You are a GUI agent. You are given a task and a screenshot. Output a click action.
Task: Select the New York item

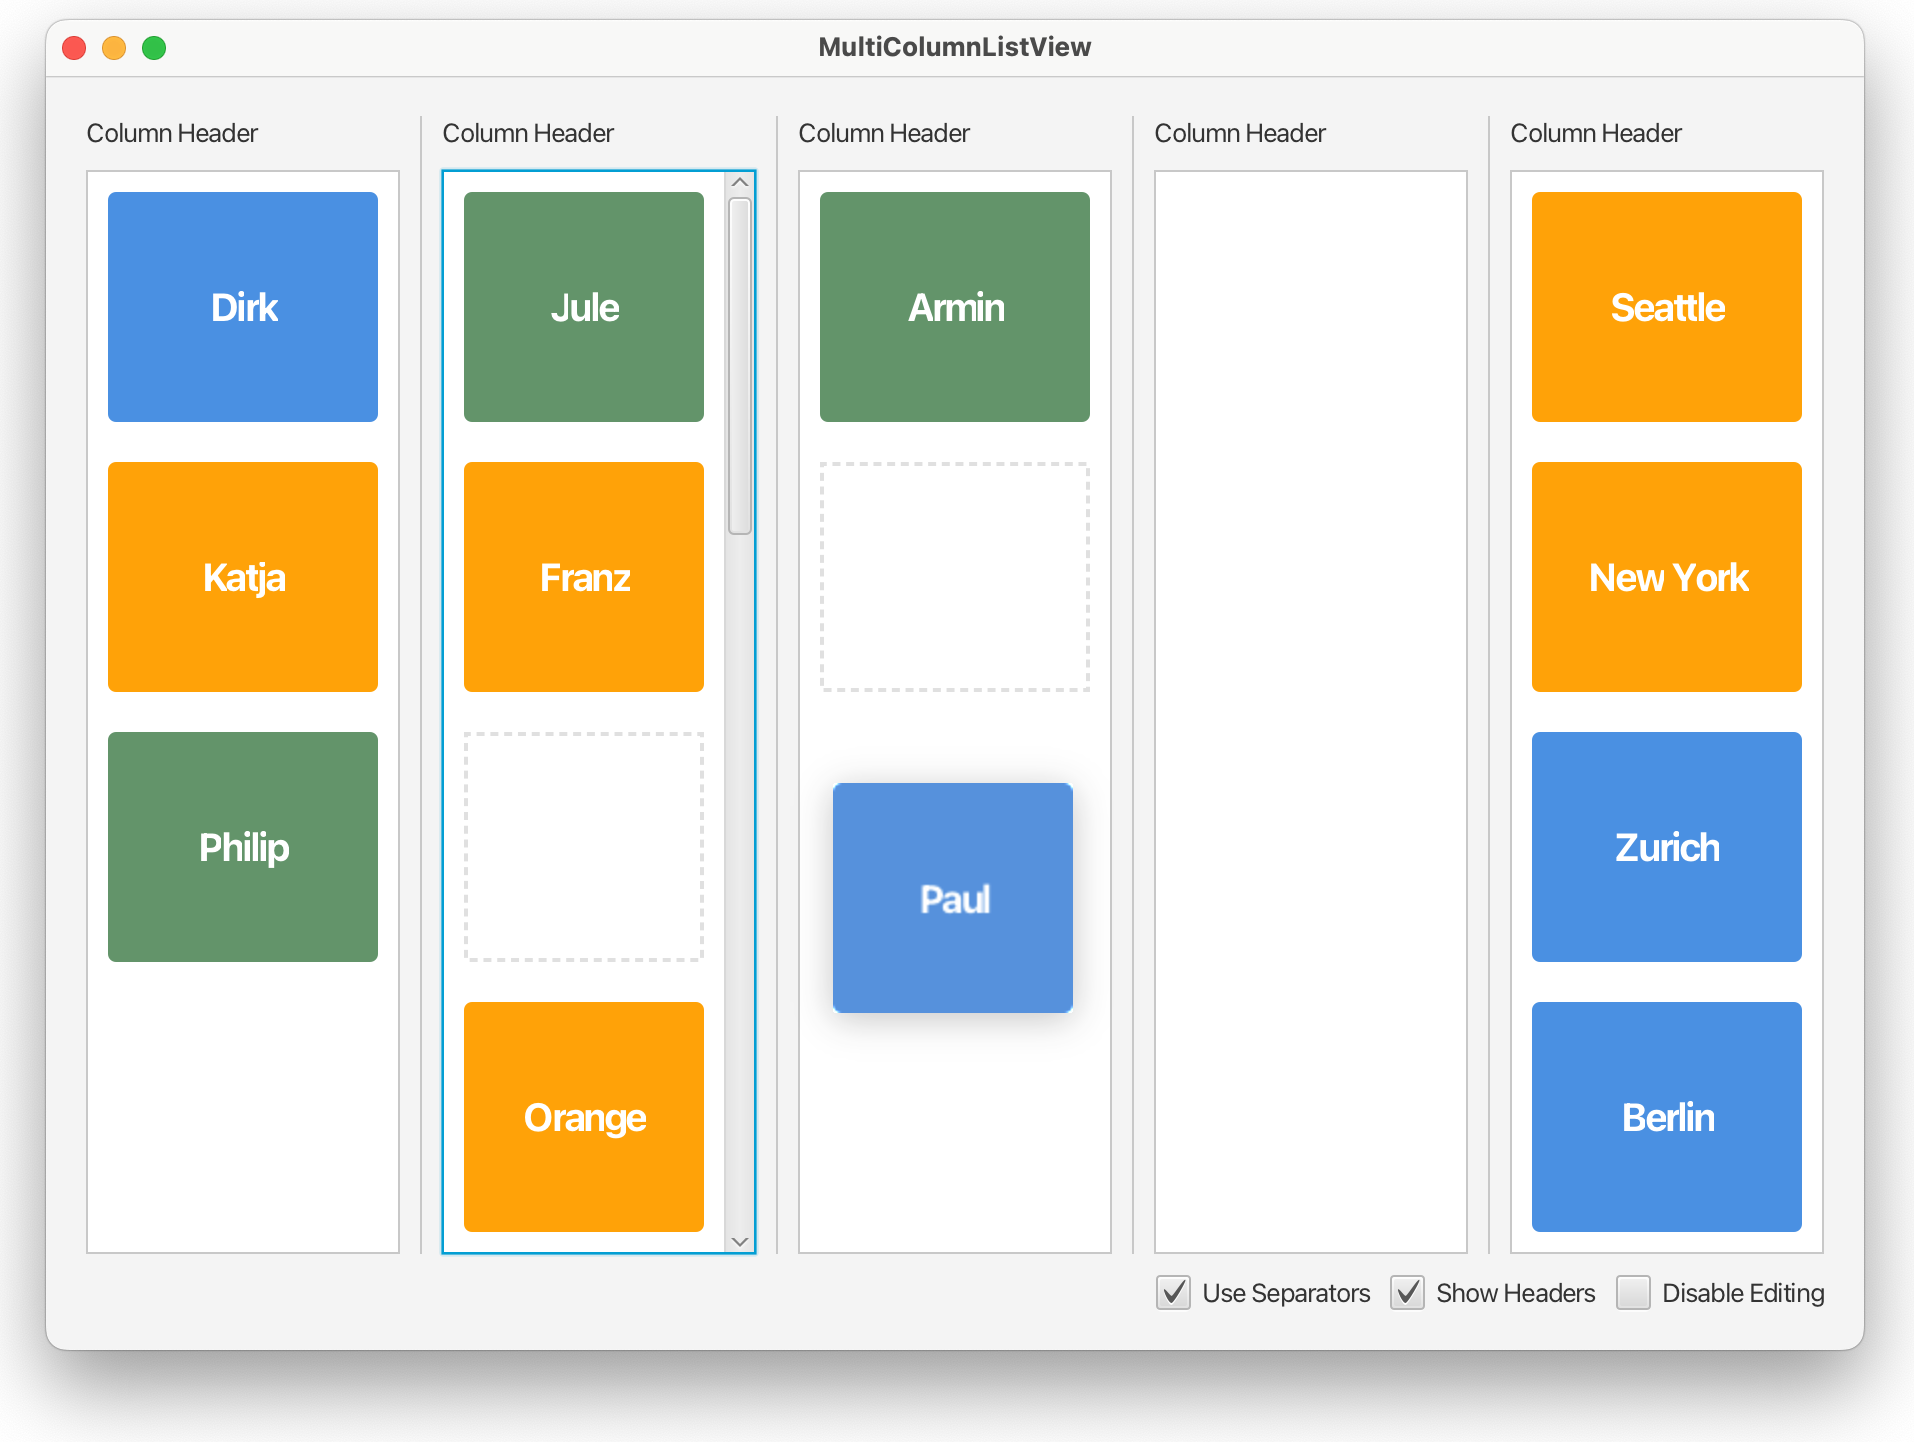click(x=1666, y=577)
